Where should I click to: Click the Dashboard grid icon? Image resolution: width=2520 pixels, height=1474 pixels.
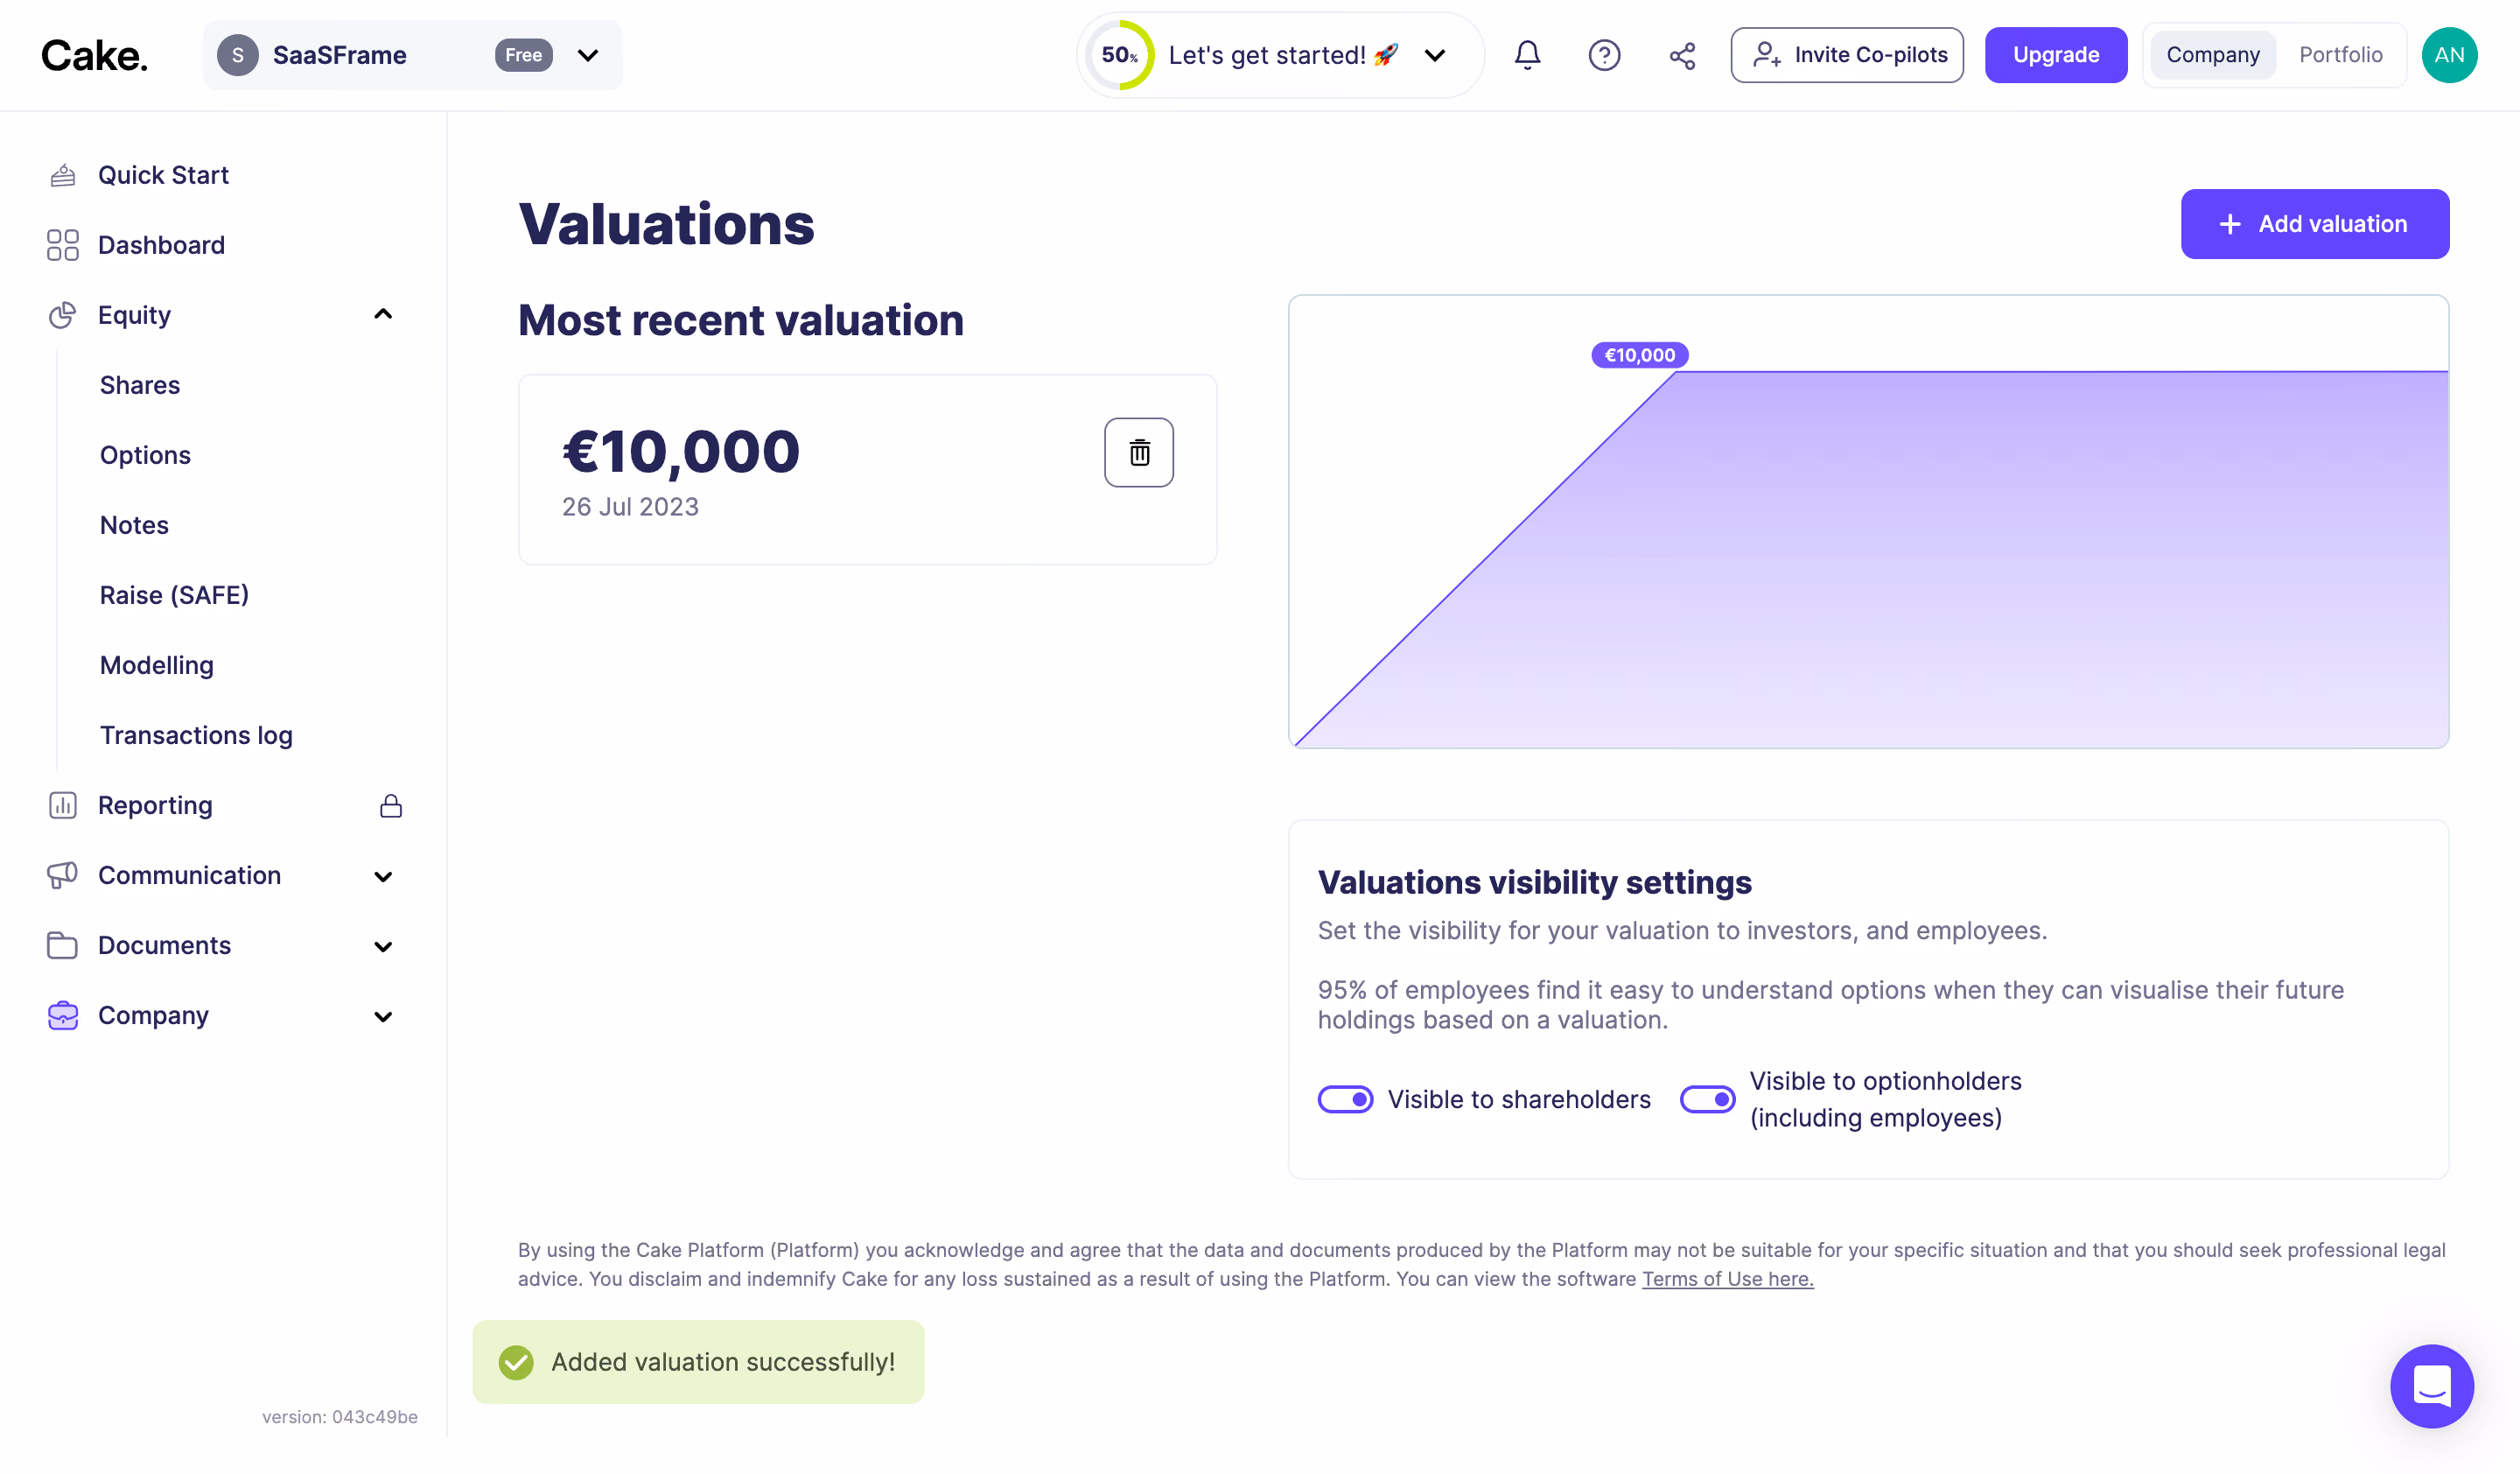tap(63, 245)
